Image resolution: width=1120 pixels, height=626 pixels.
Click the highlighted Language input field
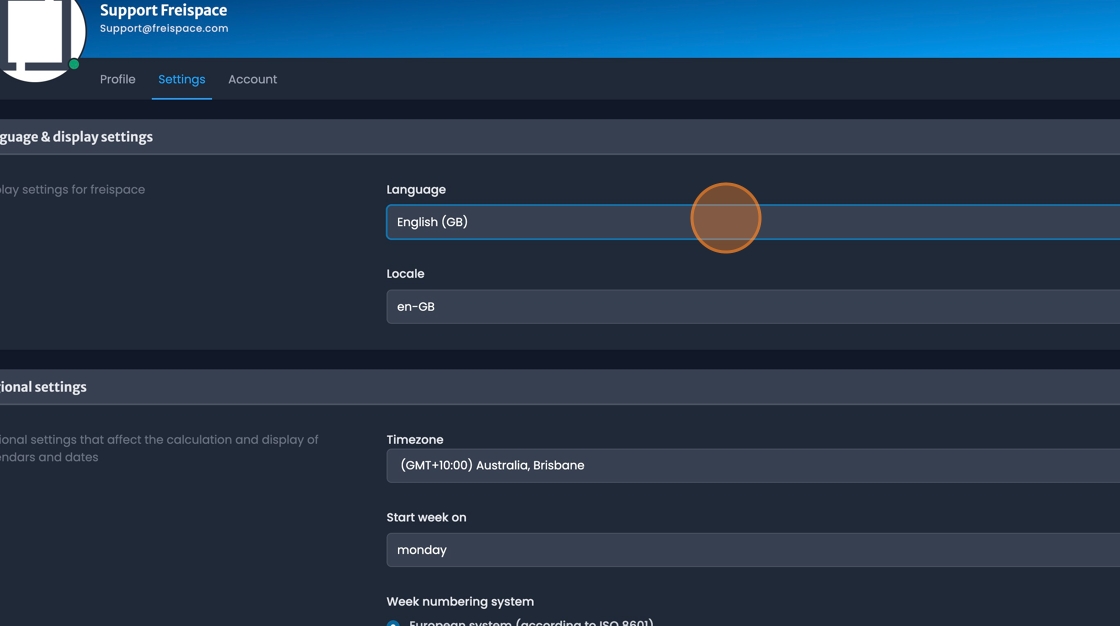point(600,221)
